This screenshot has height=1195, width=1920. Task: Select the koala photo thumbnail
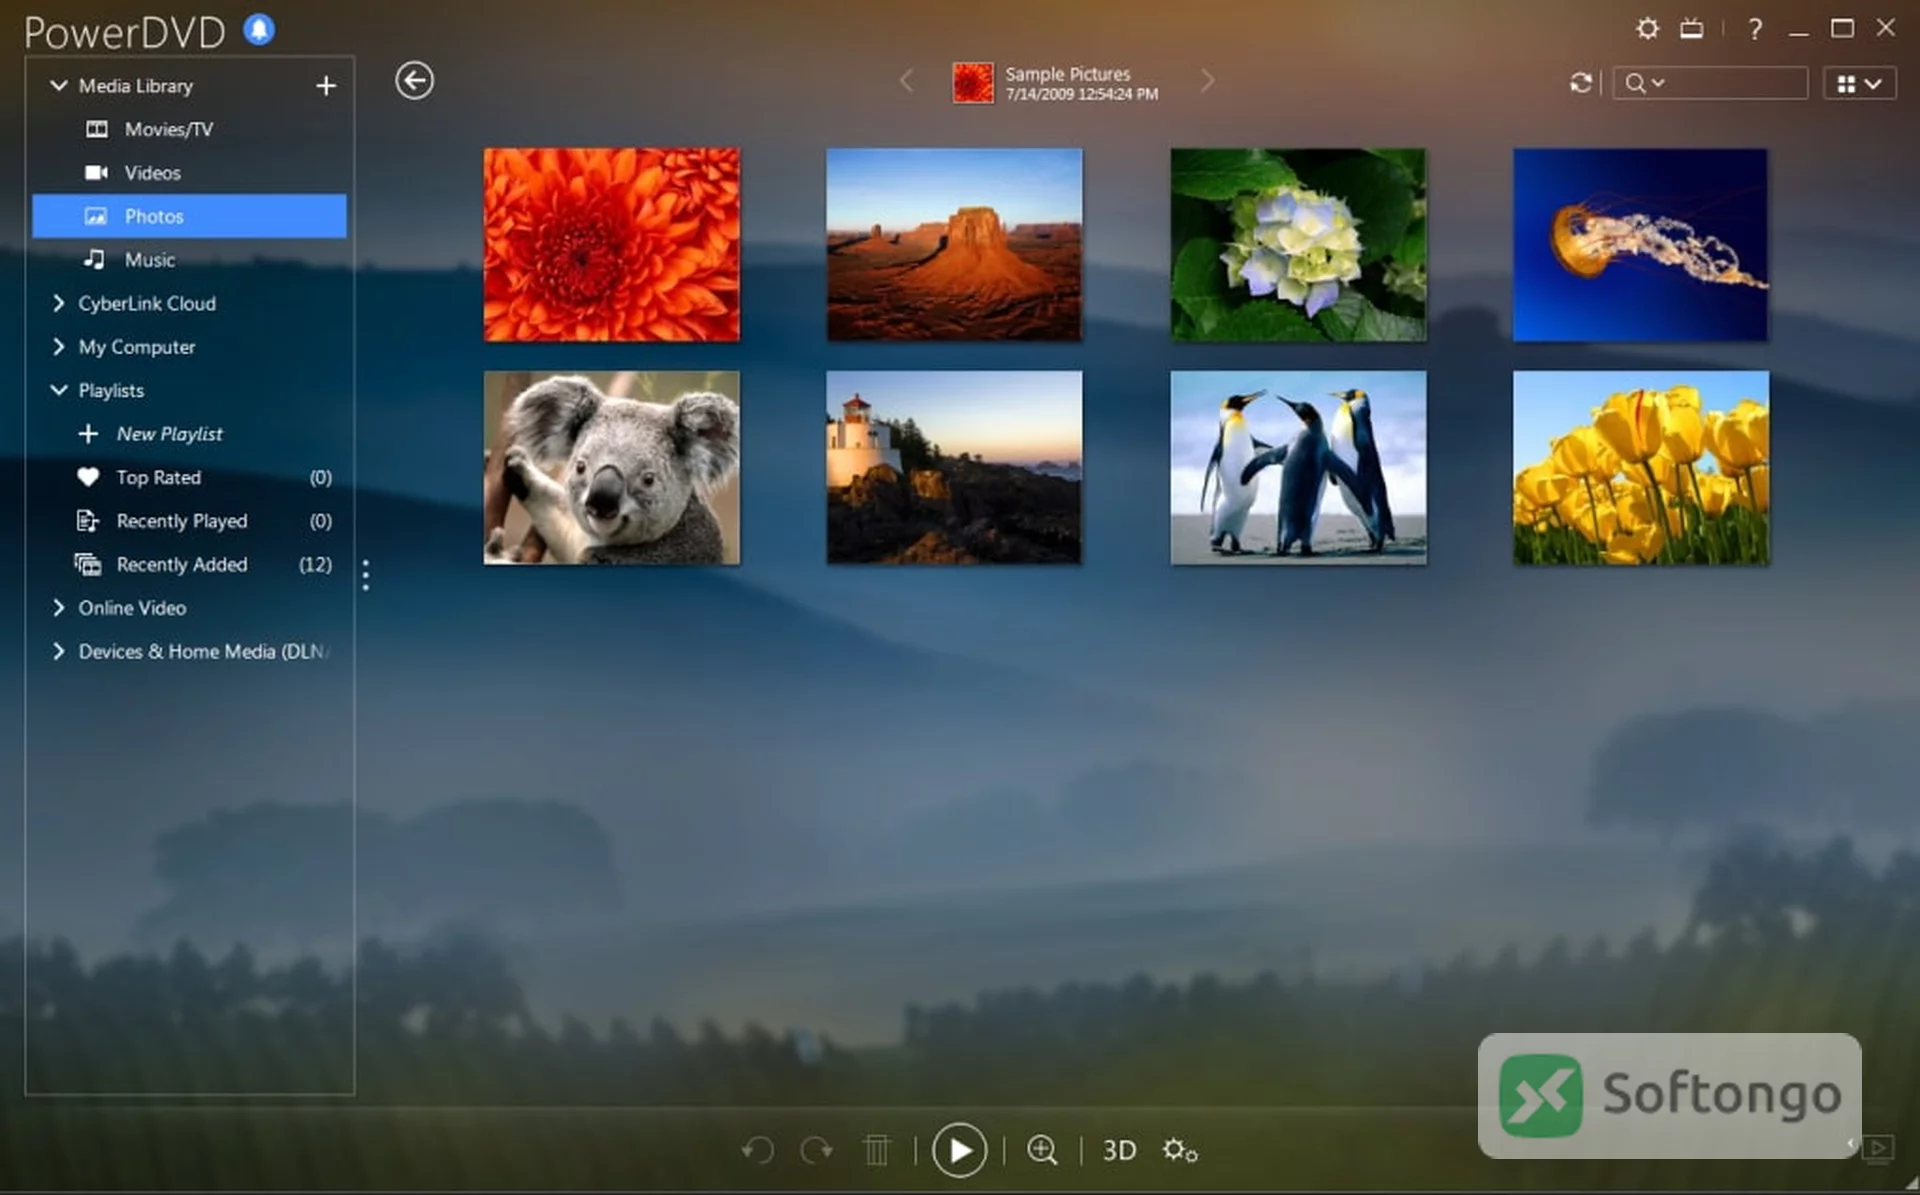[x=612, y=468]
